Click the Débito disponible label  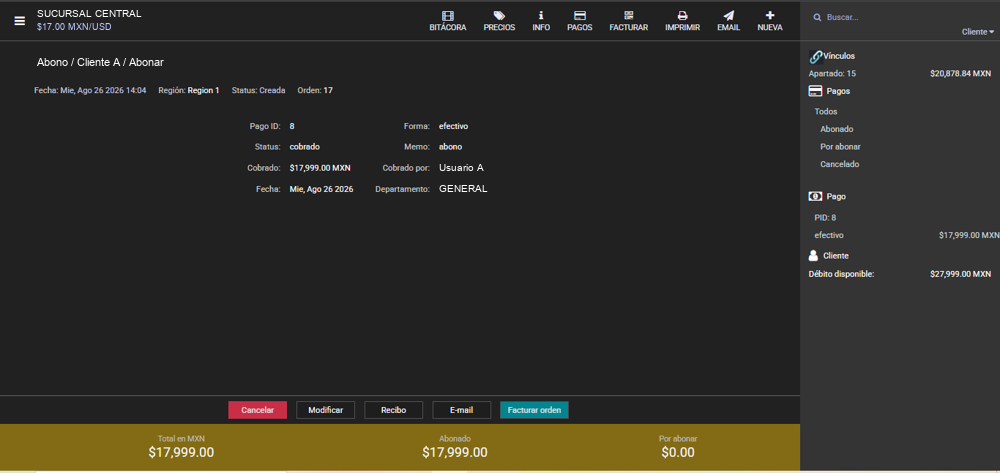[841, 274]
